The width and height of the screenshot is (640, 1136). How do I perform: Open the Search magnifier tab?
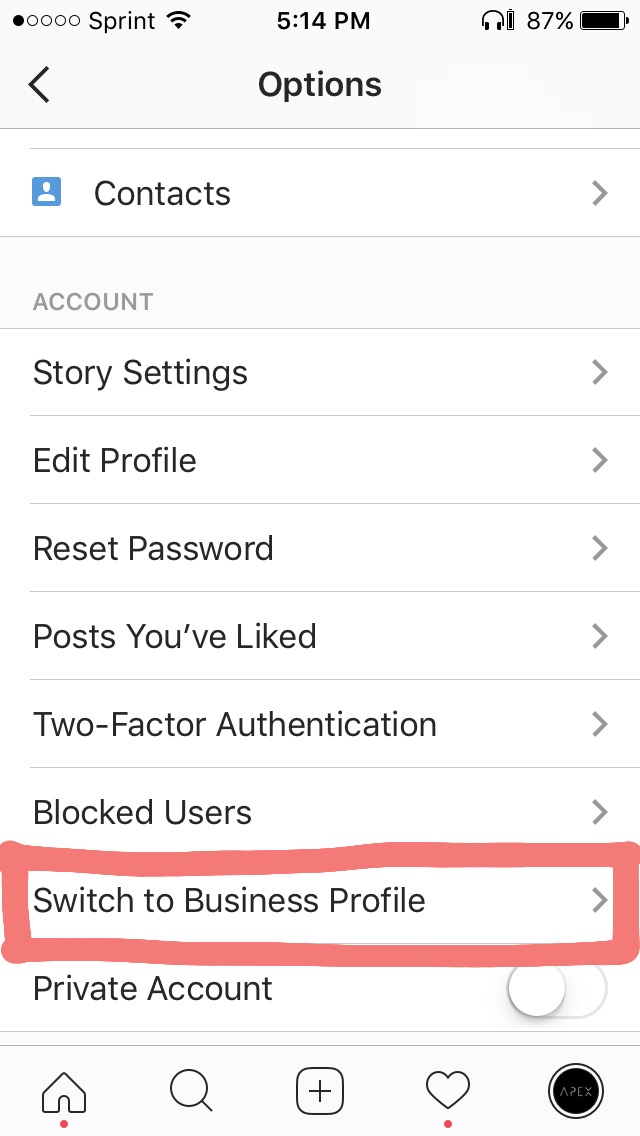(191, 1089)
